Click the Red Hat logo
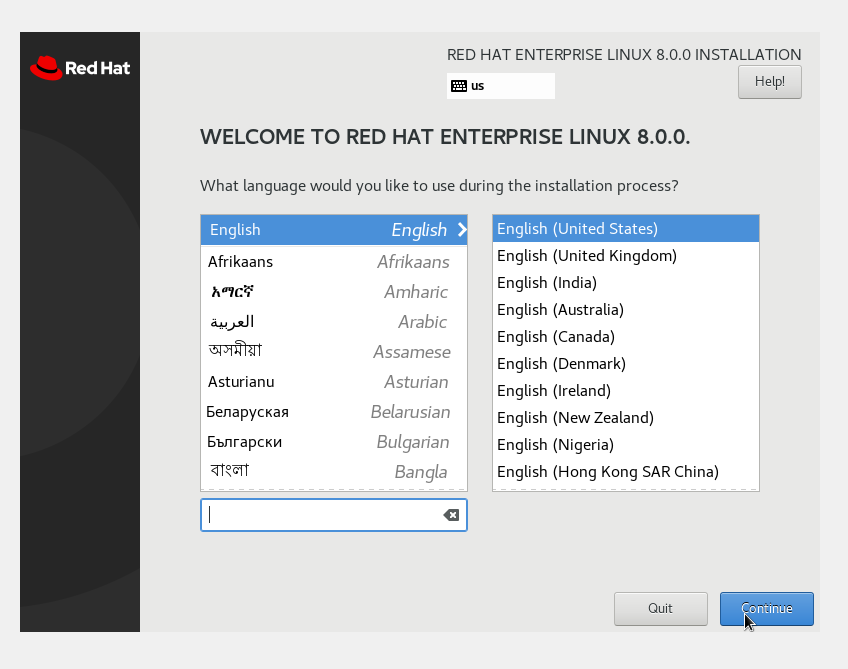The height and width of the screenshot is (669, 848). point(80,68)
